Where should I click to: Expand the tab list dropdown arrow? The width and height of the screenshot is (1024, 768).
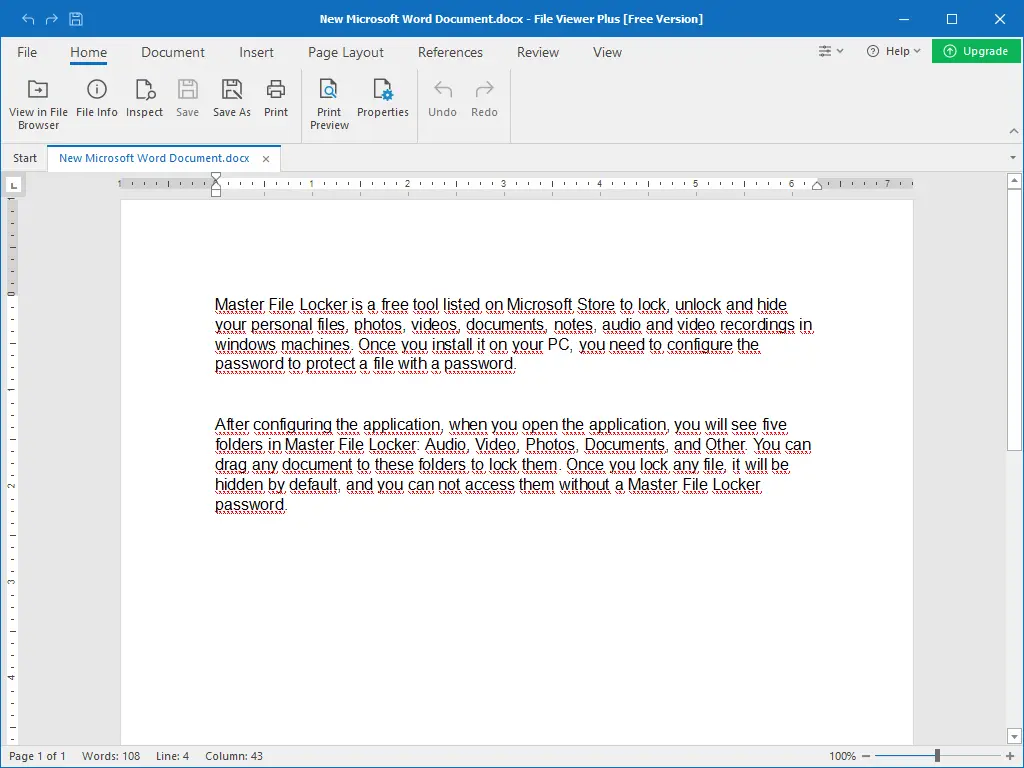pos(1013,157)
